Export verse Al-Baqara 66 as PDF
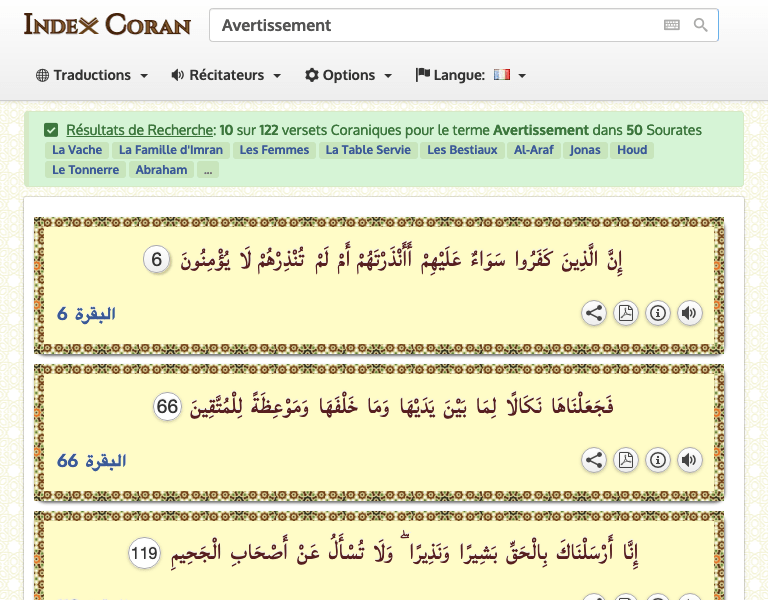 coord(626,460)
